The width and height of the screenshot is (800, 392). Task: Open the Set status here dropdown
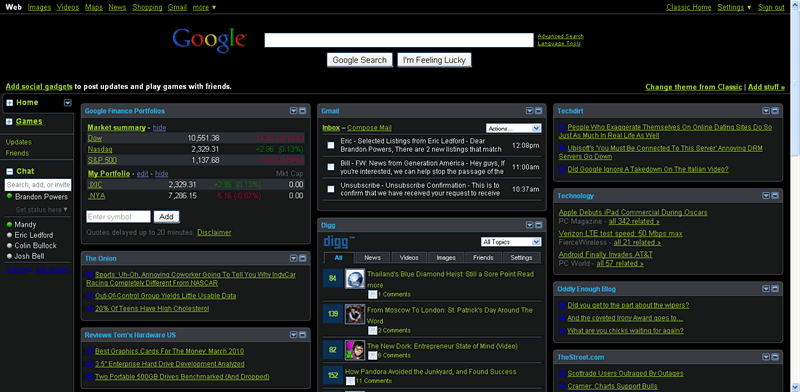coord(41,210)
